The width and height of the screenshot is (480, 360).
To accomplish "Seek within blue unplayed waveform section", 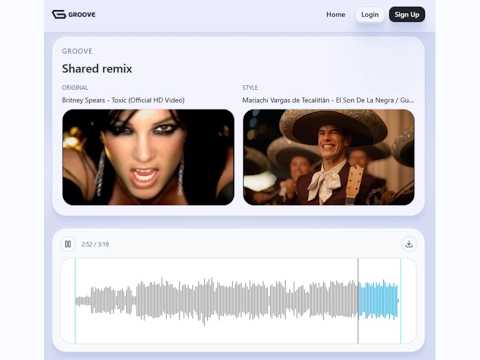I will [x=378, y=301].
